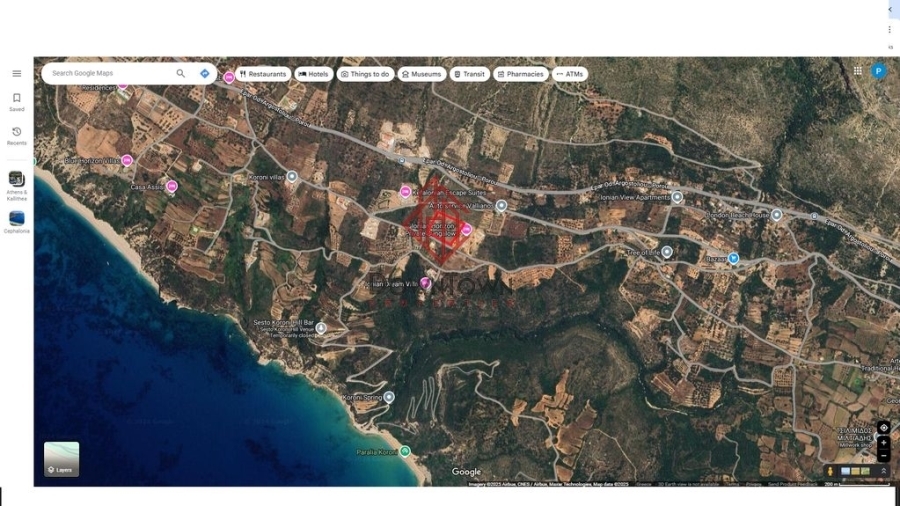
Task: Open the Google account avatar
Action: tap(878, 71)
